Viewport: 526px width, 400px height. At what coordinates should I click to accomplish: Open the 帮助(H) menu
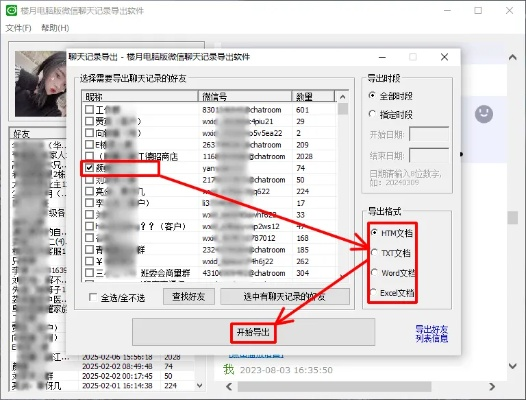[x=55, y=28]
